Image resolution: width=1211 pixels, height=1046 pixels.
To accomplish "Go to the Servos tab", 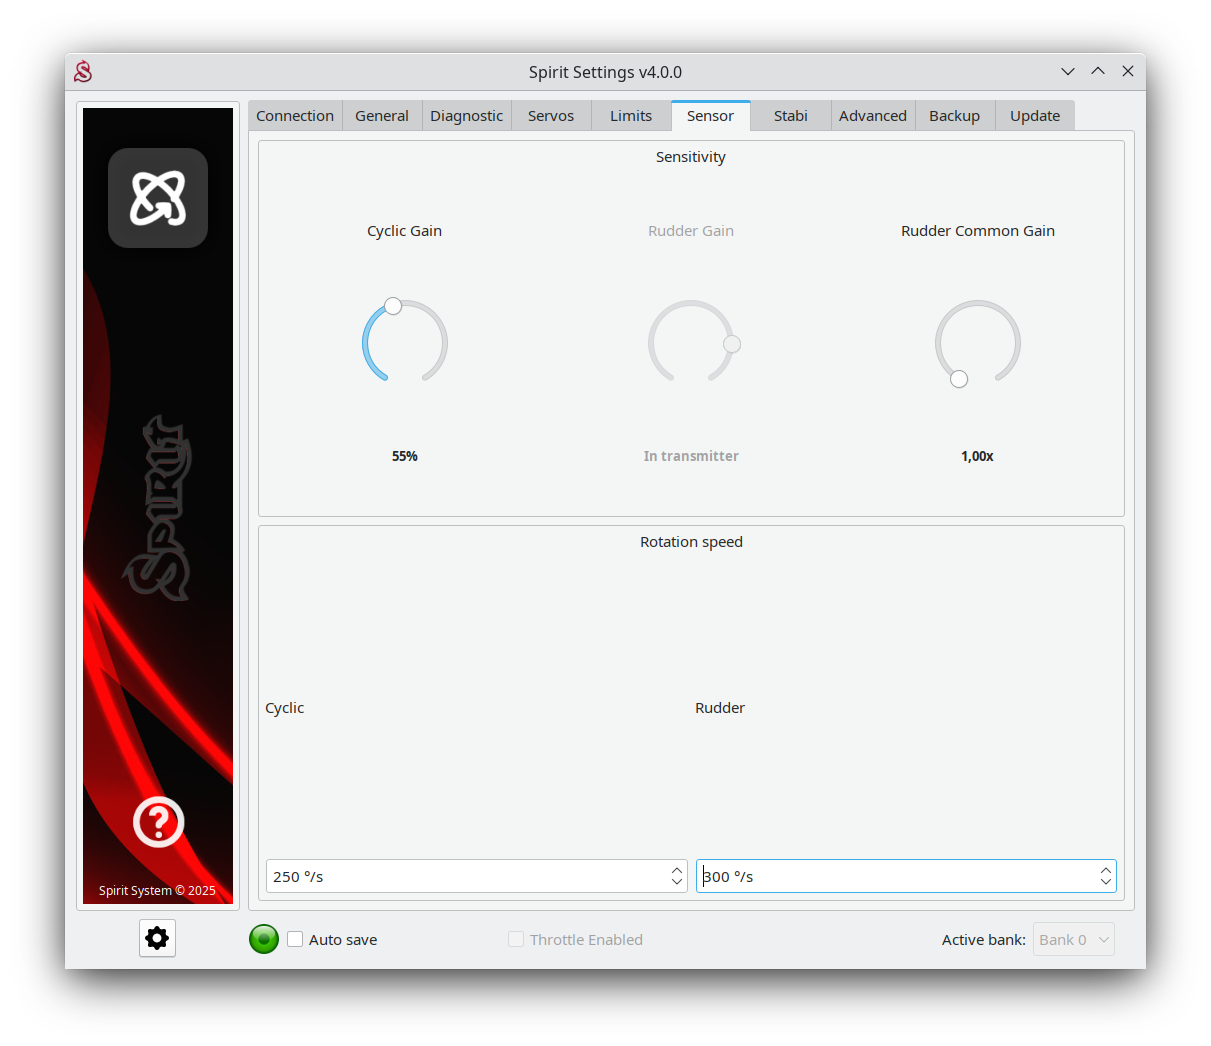I will click(551, 116).
